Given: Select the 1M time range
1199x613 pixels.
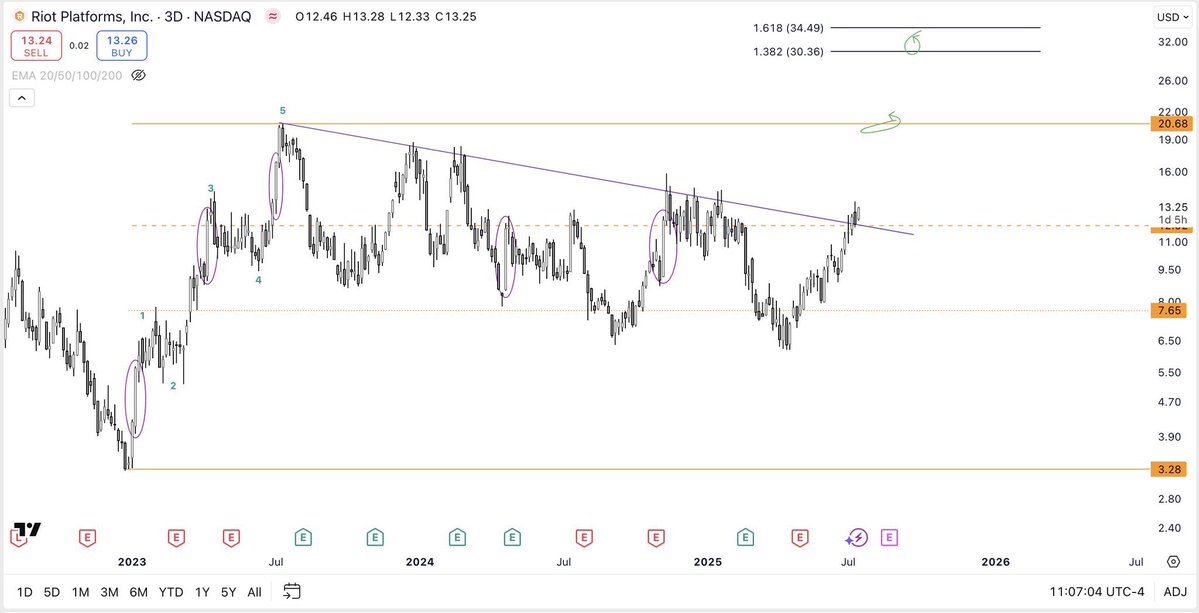Looking at the screenshot, I should click(80, 592).
